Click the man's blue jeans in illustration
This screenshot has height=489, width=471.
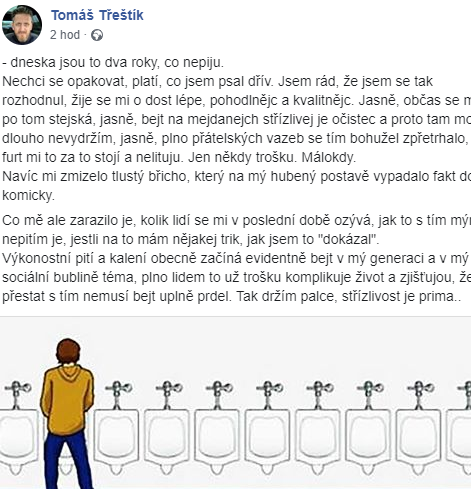coord(68,460)
